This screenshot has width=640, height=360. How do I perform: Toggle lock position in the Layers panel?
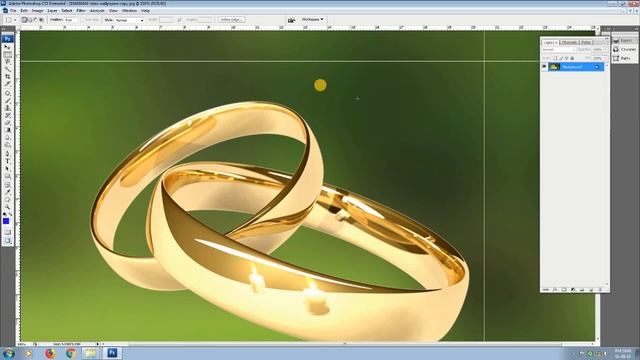point(567,58)
